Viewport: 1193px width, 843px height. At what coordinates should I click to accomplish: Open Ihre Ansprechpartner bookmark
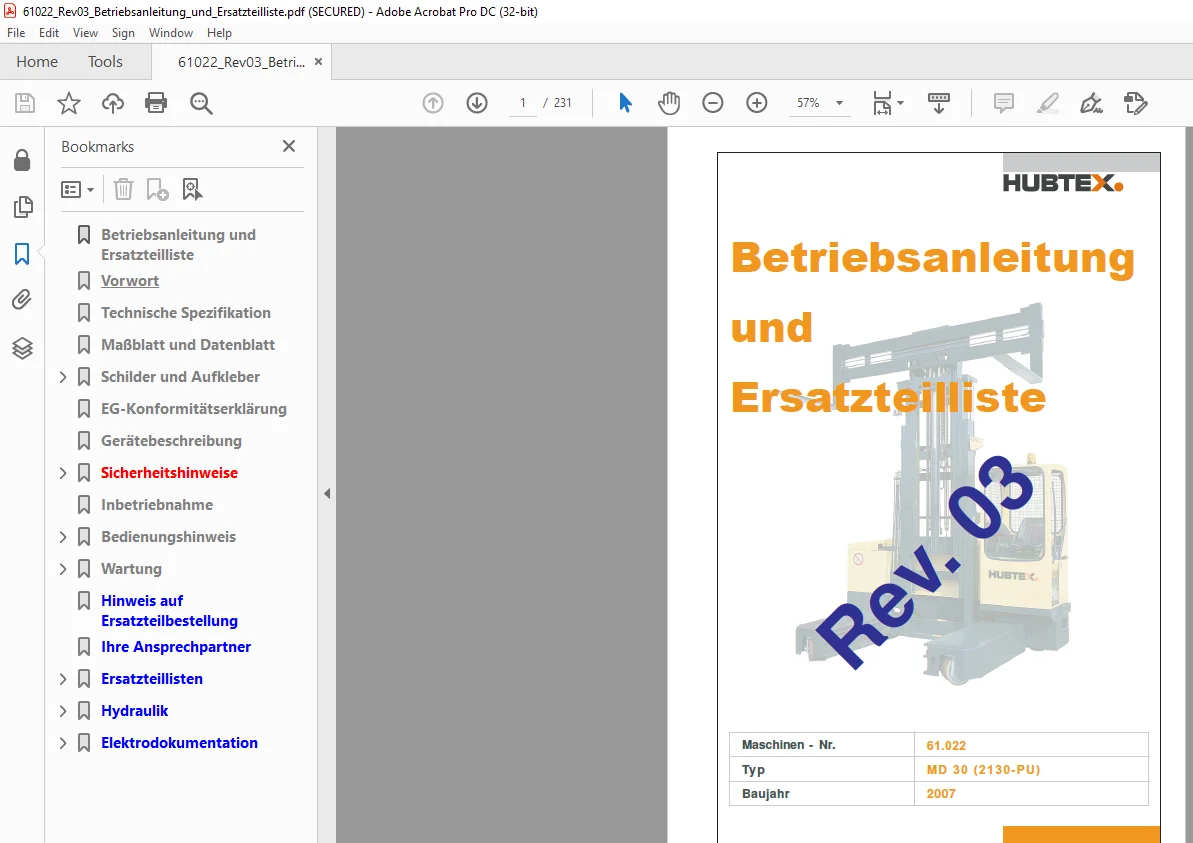[176, 647]
